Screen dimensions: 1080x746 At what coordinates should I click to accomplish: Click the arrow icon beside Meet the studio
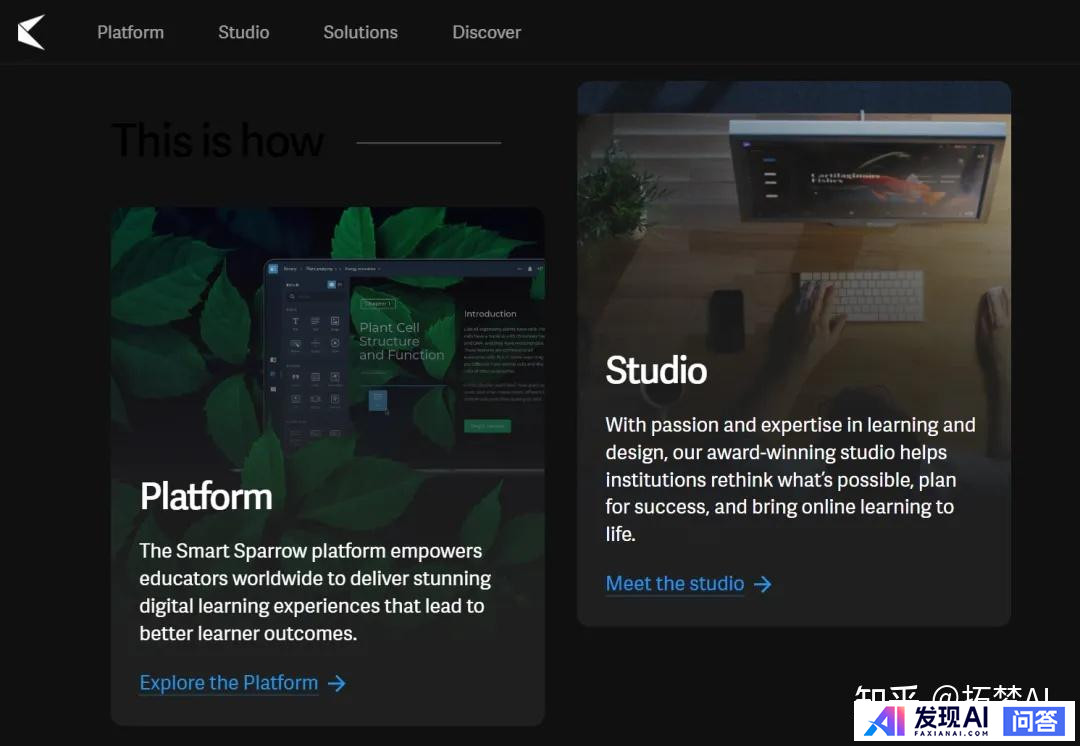pyautogui.click(x=763, y=584)
